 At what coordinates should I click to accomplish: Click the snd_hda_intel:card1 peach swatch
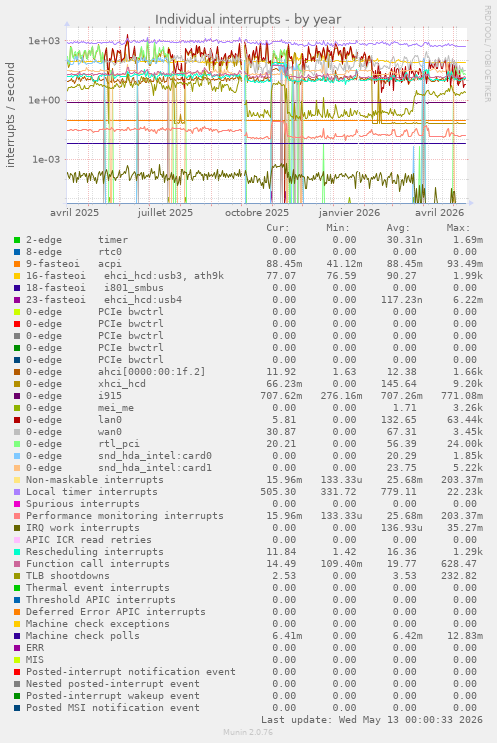(x=17, y=468)
